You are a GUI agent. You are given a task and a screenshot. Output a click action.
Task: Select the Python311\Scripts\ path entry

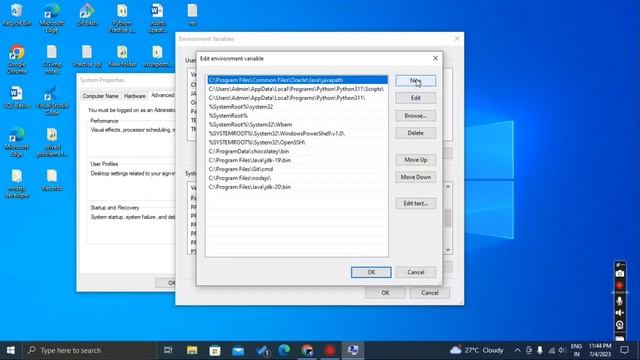(x=297, y=89)
